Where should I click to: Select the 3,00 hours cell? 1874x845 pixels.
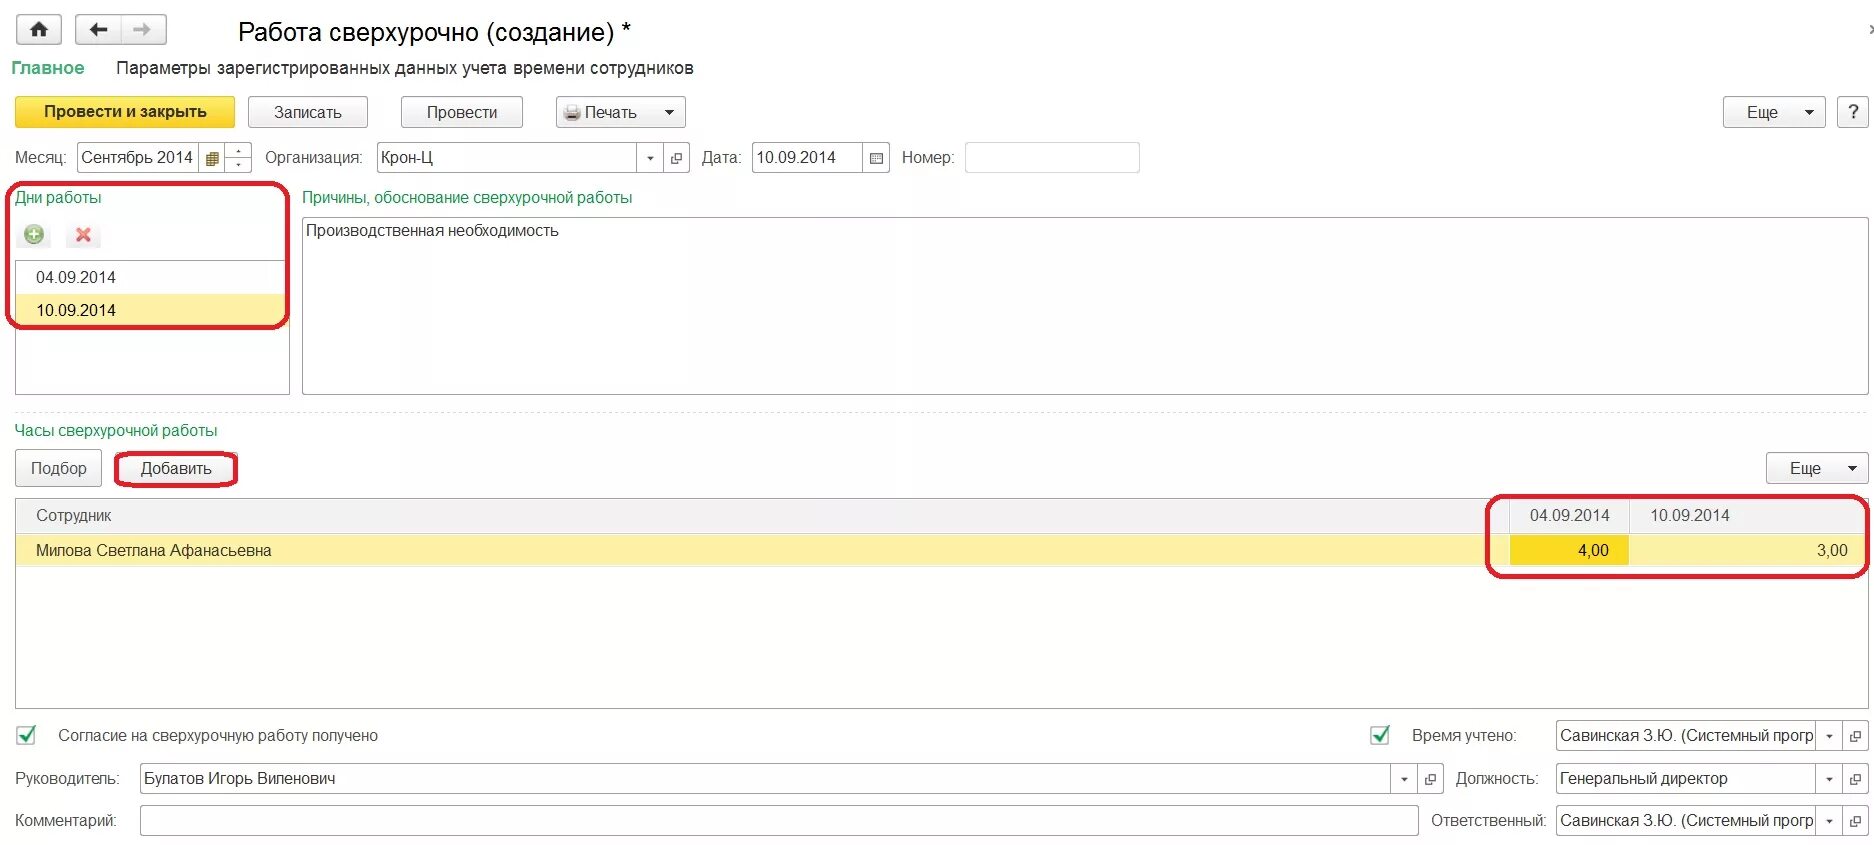coord(1748,550)
